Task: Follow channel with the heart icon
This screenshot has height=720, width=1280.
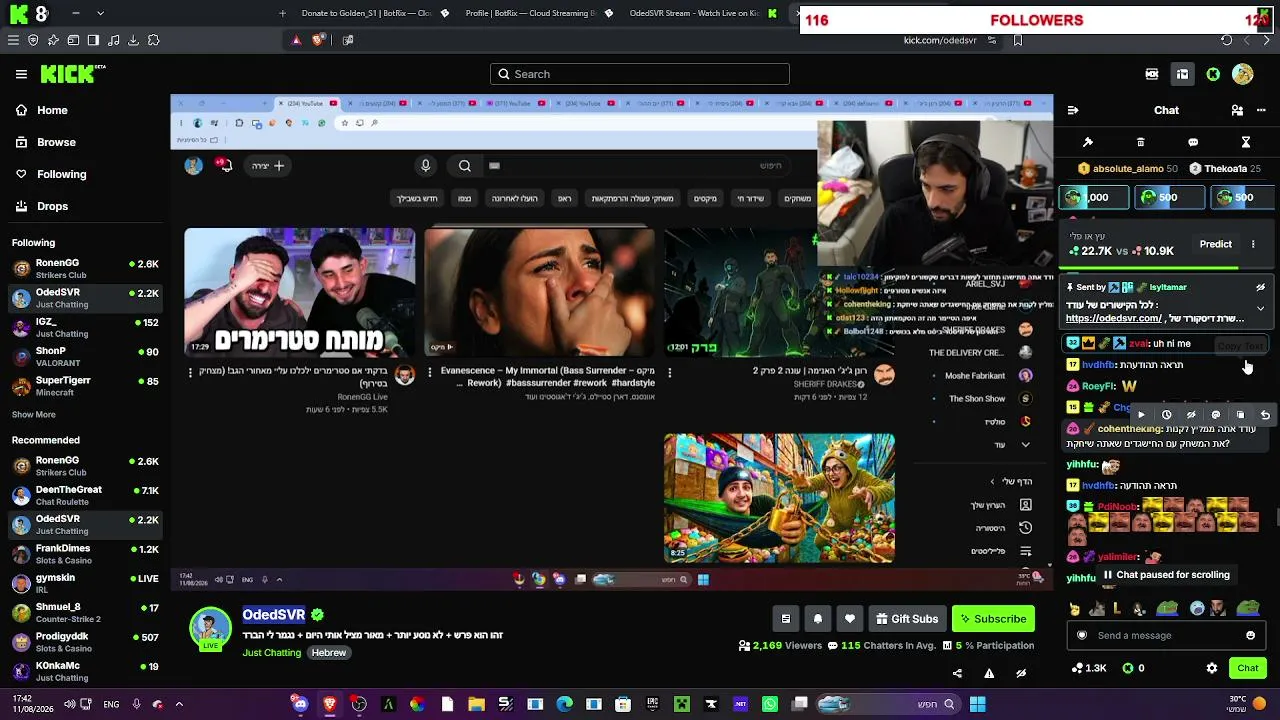Action: click(850, 619)
